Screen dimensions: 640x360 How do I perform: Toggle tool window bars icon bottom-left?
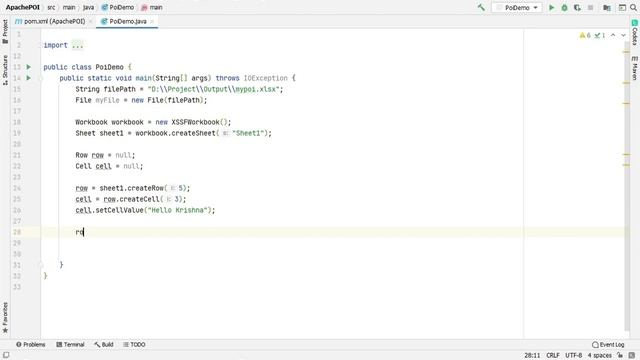tap(6, 355)
